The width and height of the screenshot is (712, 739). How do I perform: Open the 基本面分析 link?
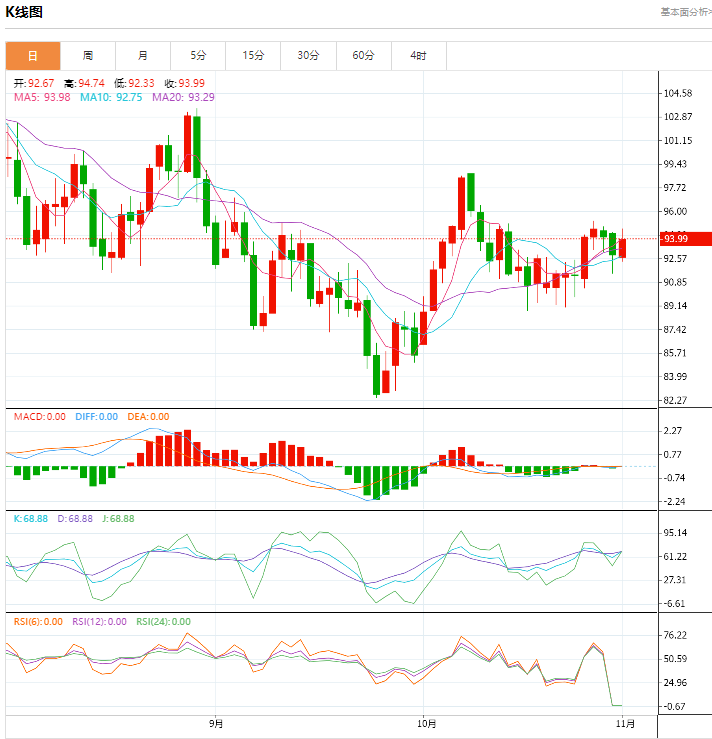coord(686,12)
